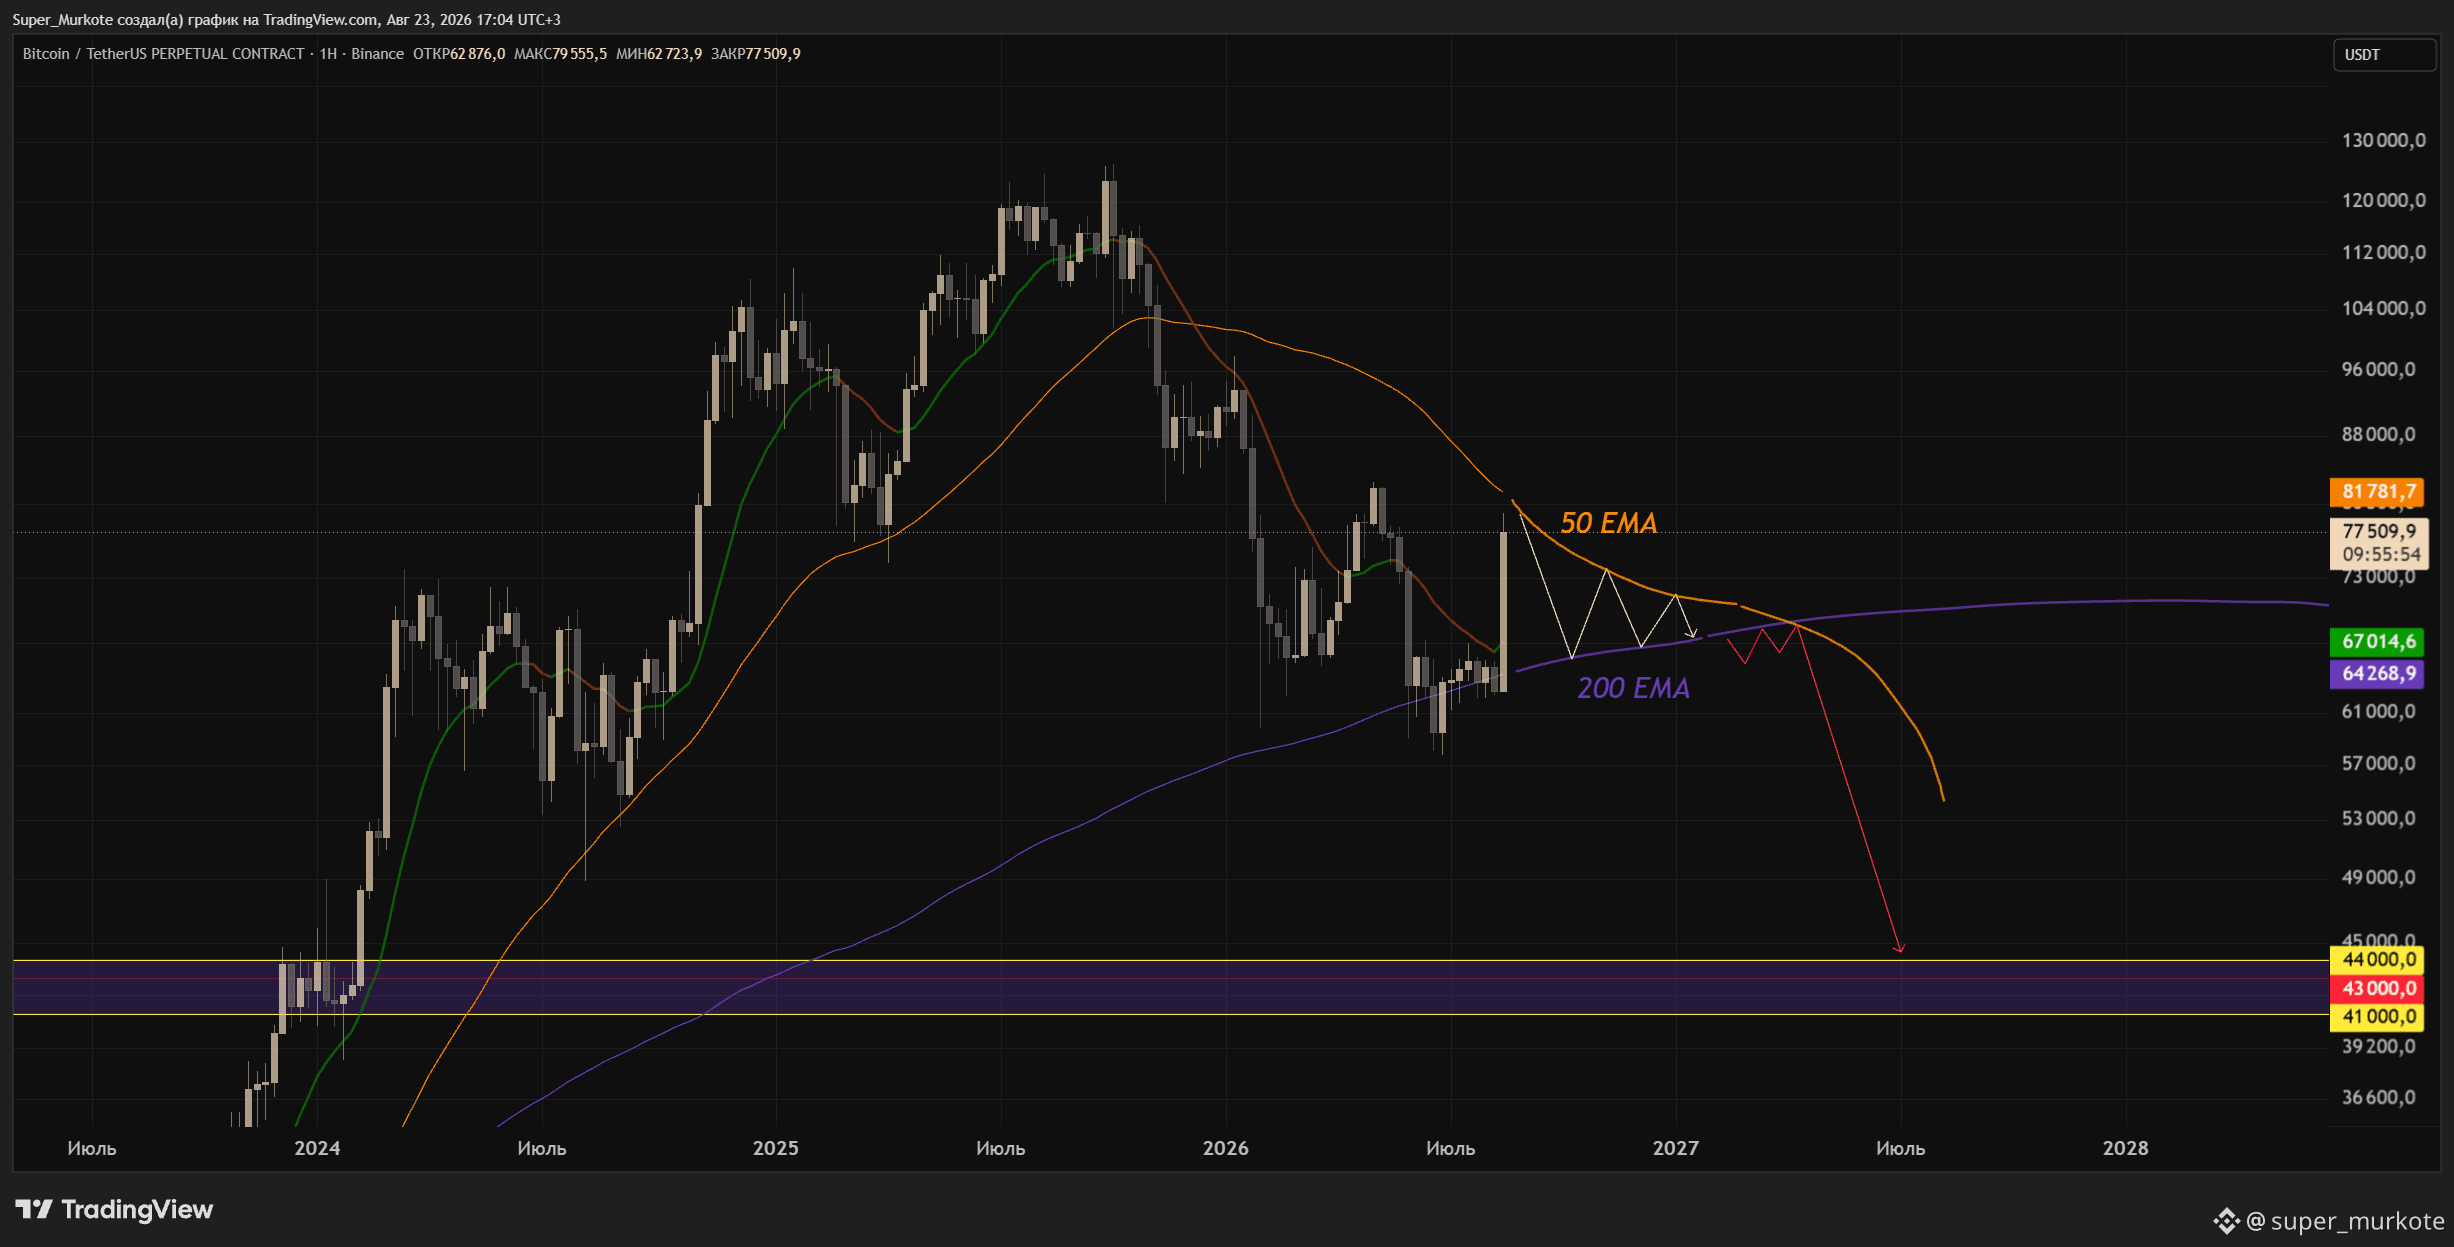Click the TradingView logo
Screen dimensions: 2454x1247
114,1210
